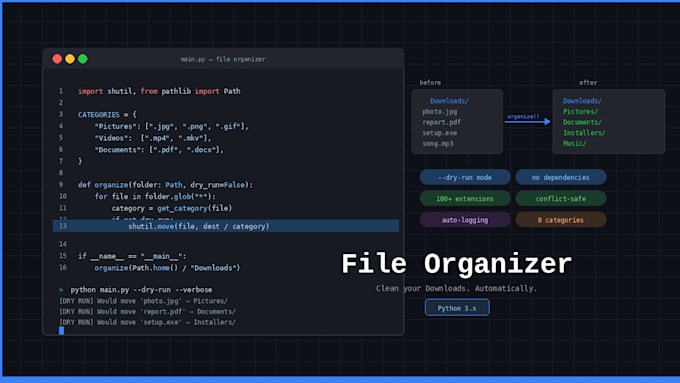Viewport: 680px width, 383px height.
Task: Click the import shutil line of code
Action: coord(159,91)
